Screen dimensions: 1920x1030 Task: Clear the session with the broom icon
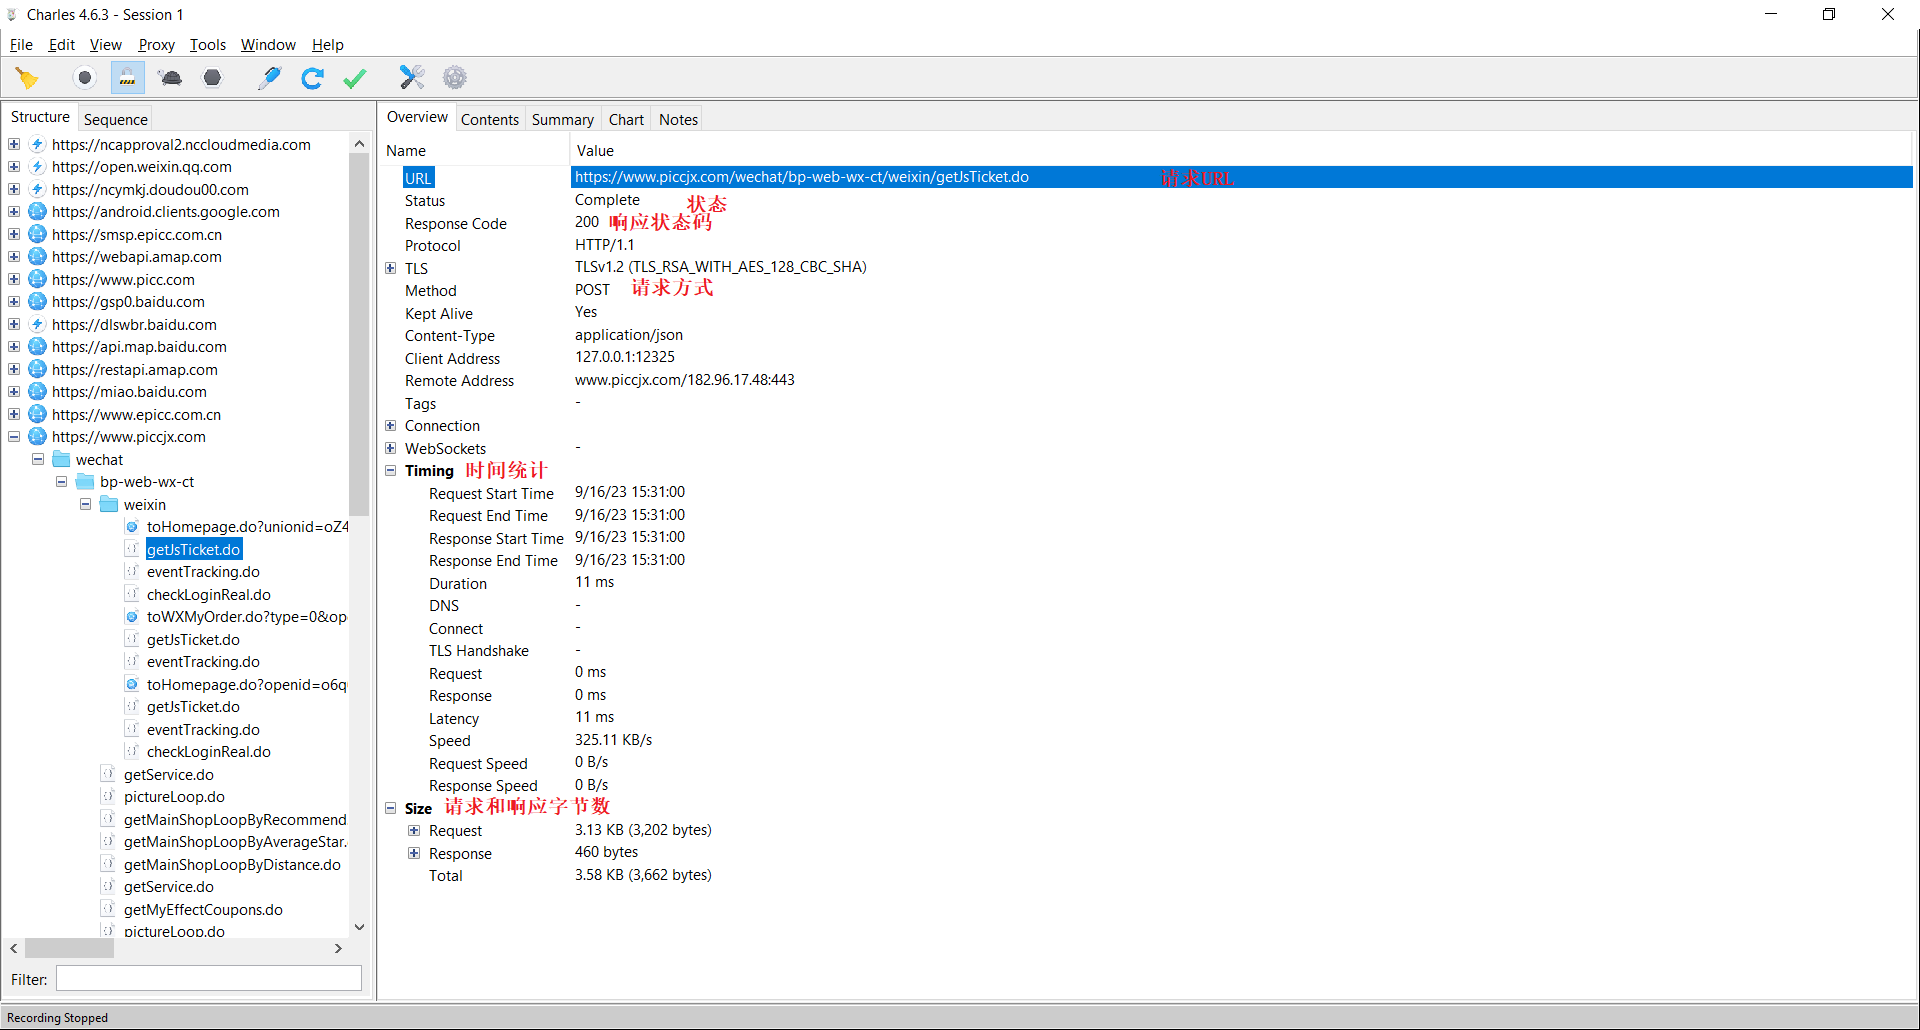(27, 78)
